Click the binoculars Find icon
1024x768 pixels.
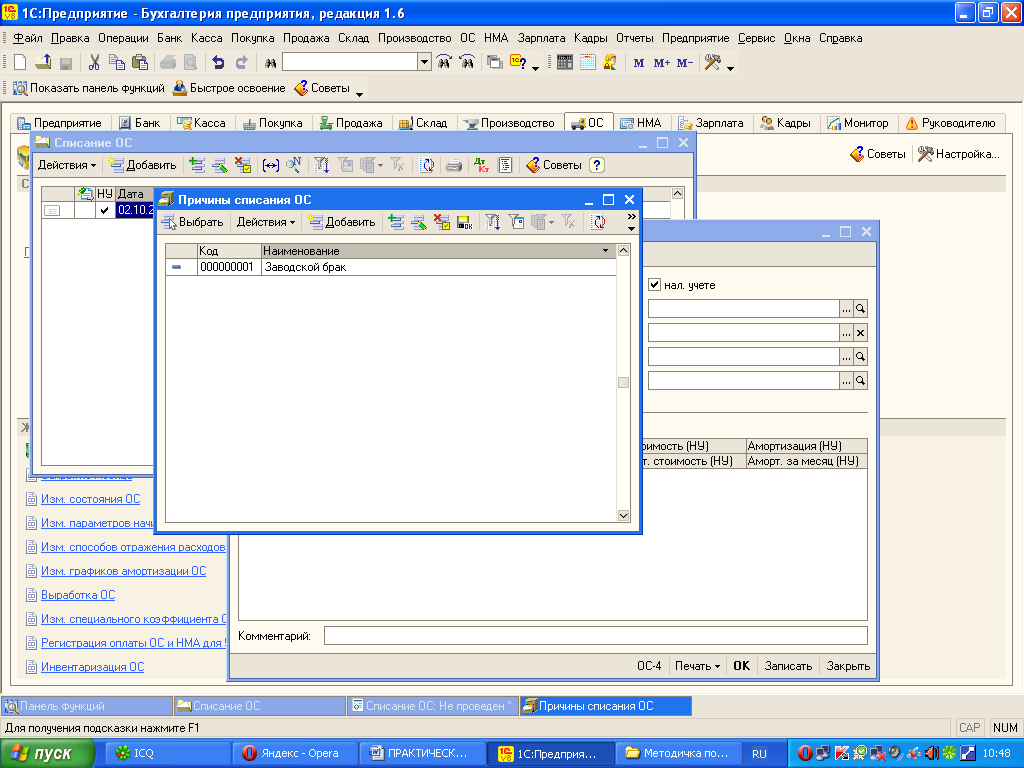pos(270,63)
